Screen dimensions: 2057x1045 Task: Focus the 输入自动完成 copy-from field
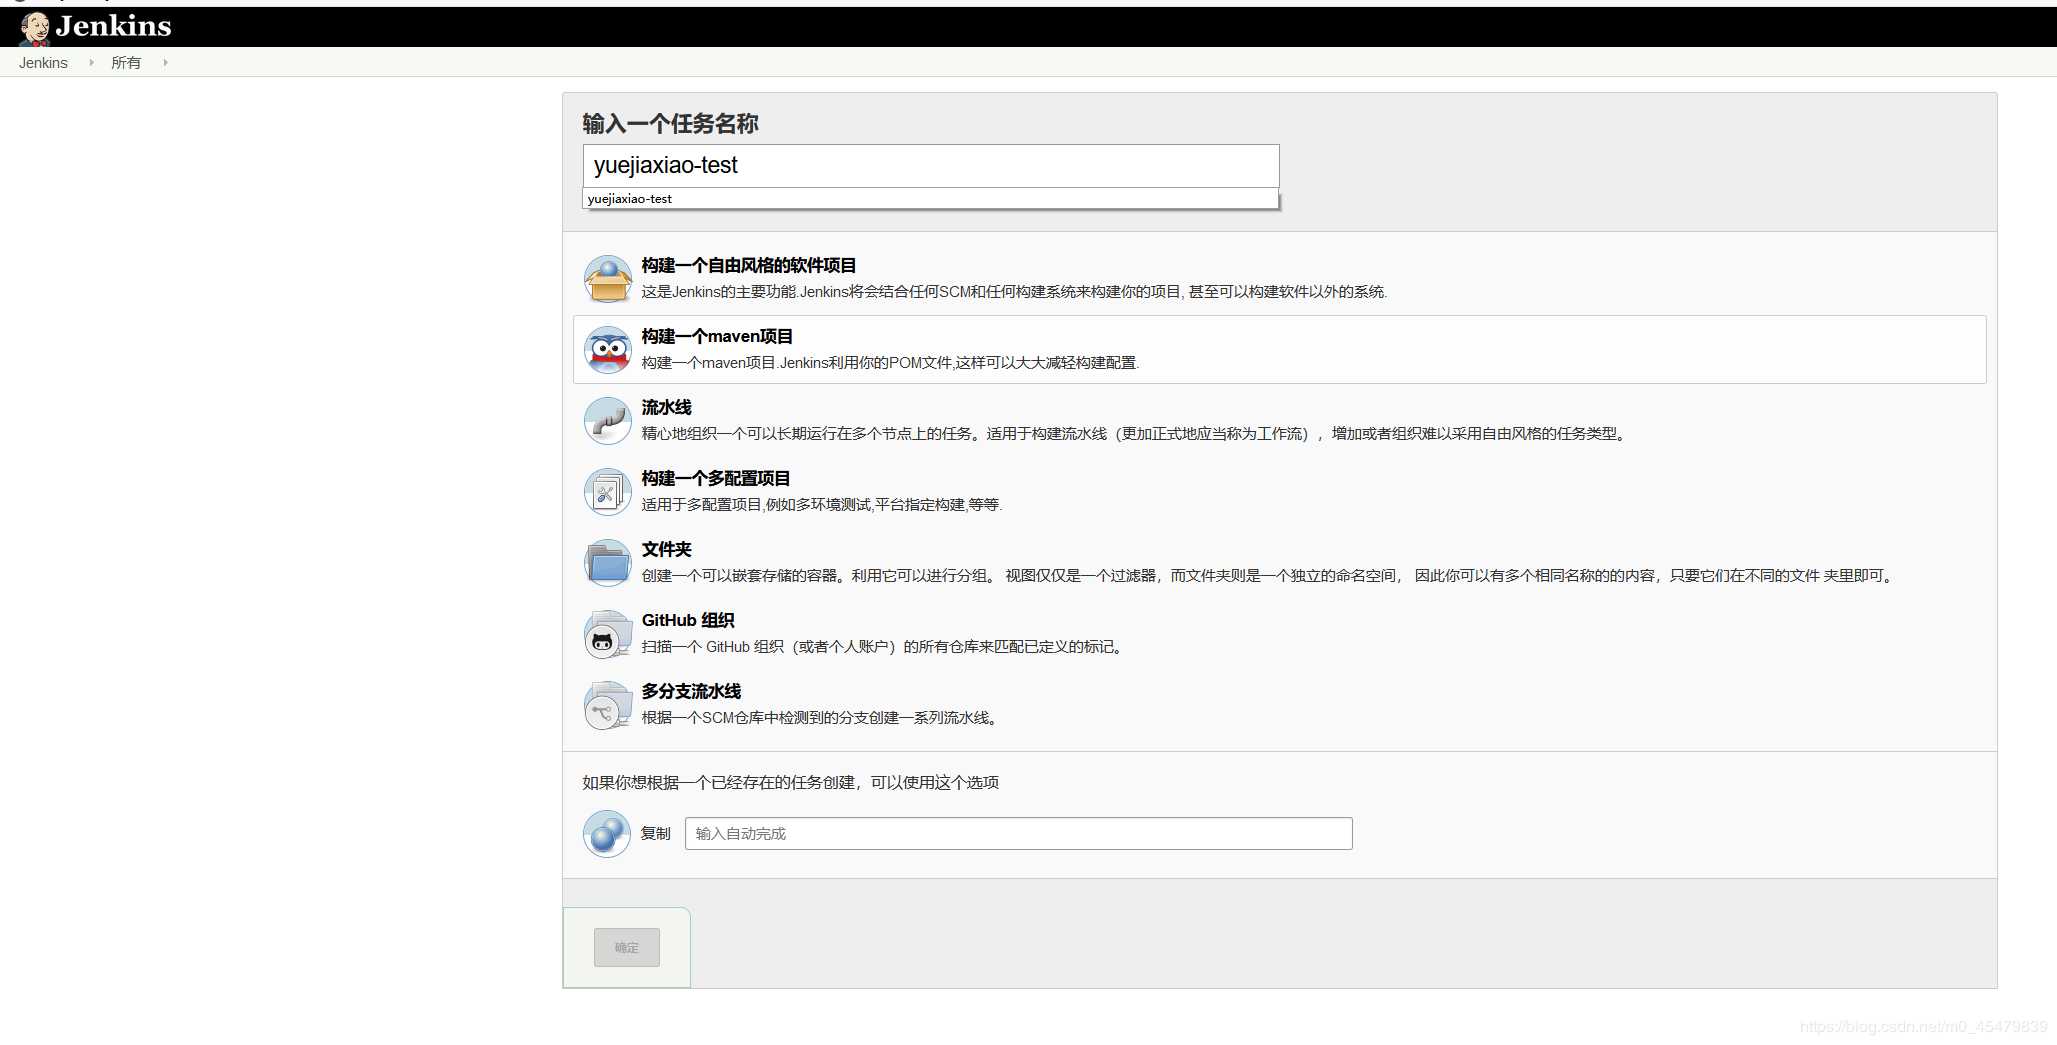tap(1018, 833)
